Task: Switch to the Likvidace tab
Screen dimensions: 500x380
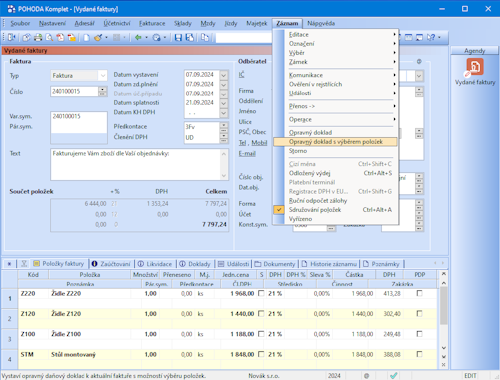Action: click(155, 264)
